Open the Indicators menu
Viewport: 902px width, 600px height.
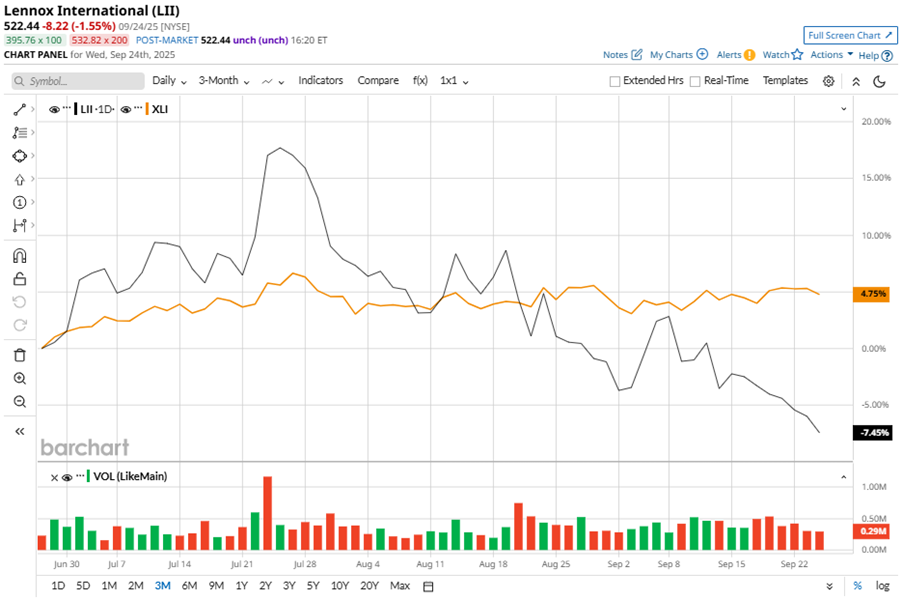(x=320, y=81)
